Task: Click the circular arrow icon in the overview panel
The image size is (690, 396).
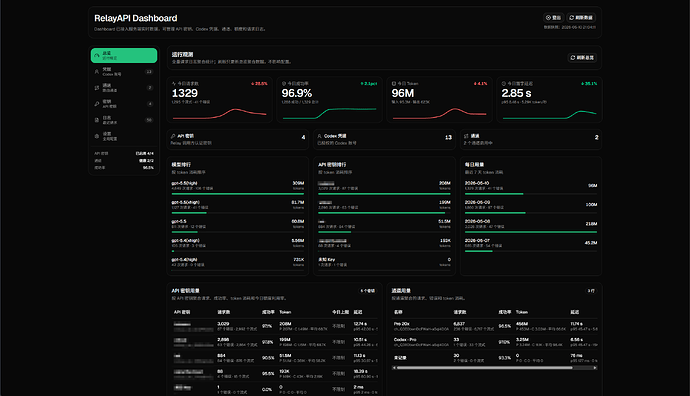Action: tap(573, 58)
